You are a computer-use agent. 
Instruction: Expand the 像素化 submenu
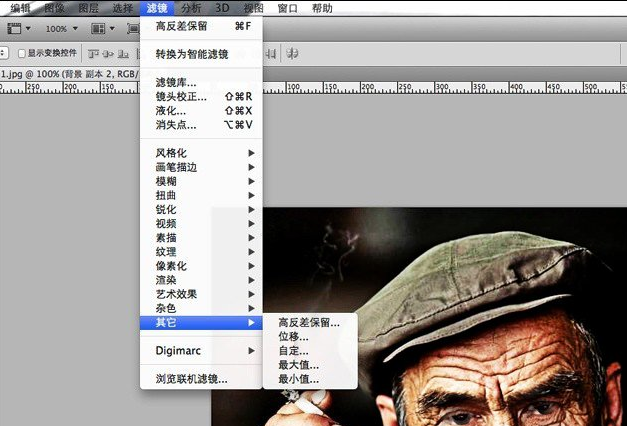click(201, 266)
